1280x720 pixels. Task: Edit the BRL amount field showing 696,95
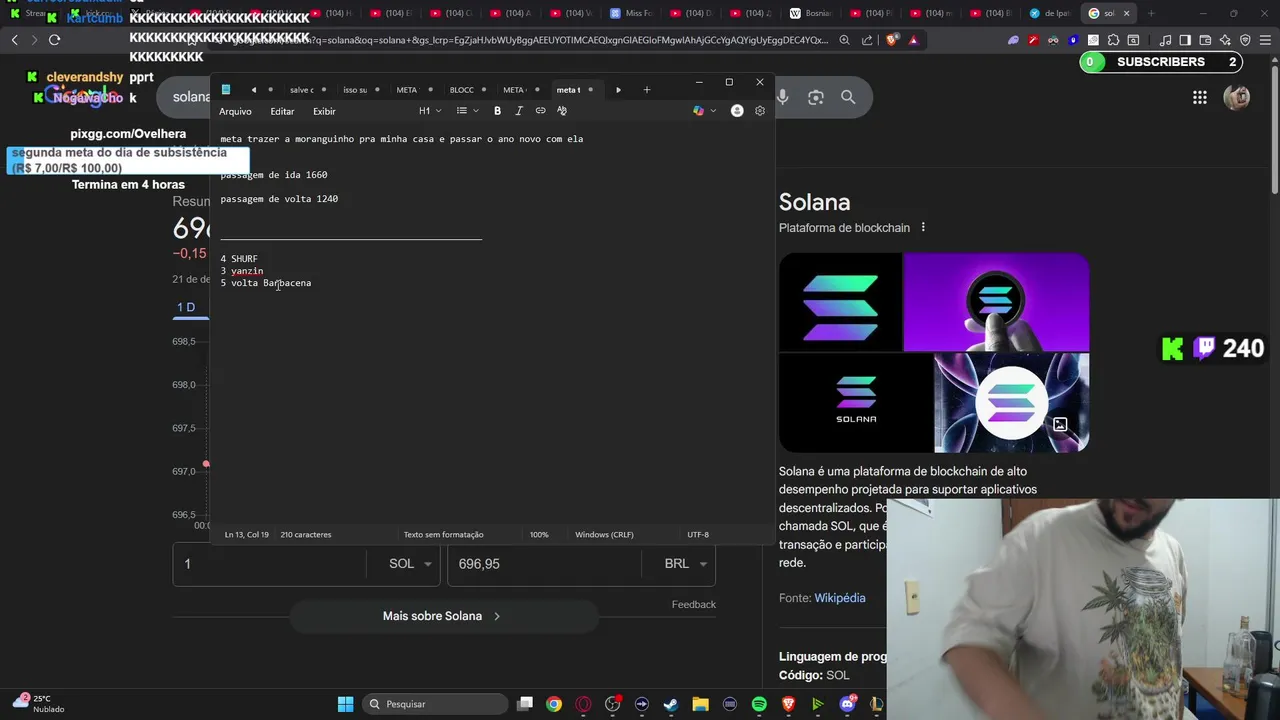click(x=544, y=564)
